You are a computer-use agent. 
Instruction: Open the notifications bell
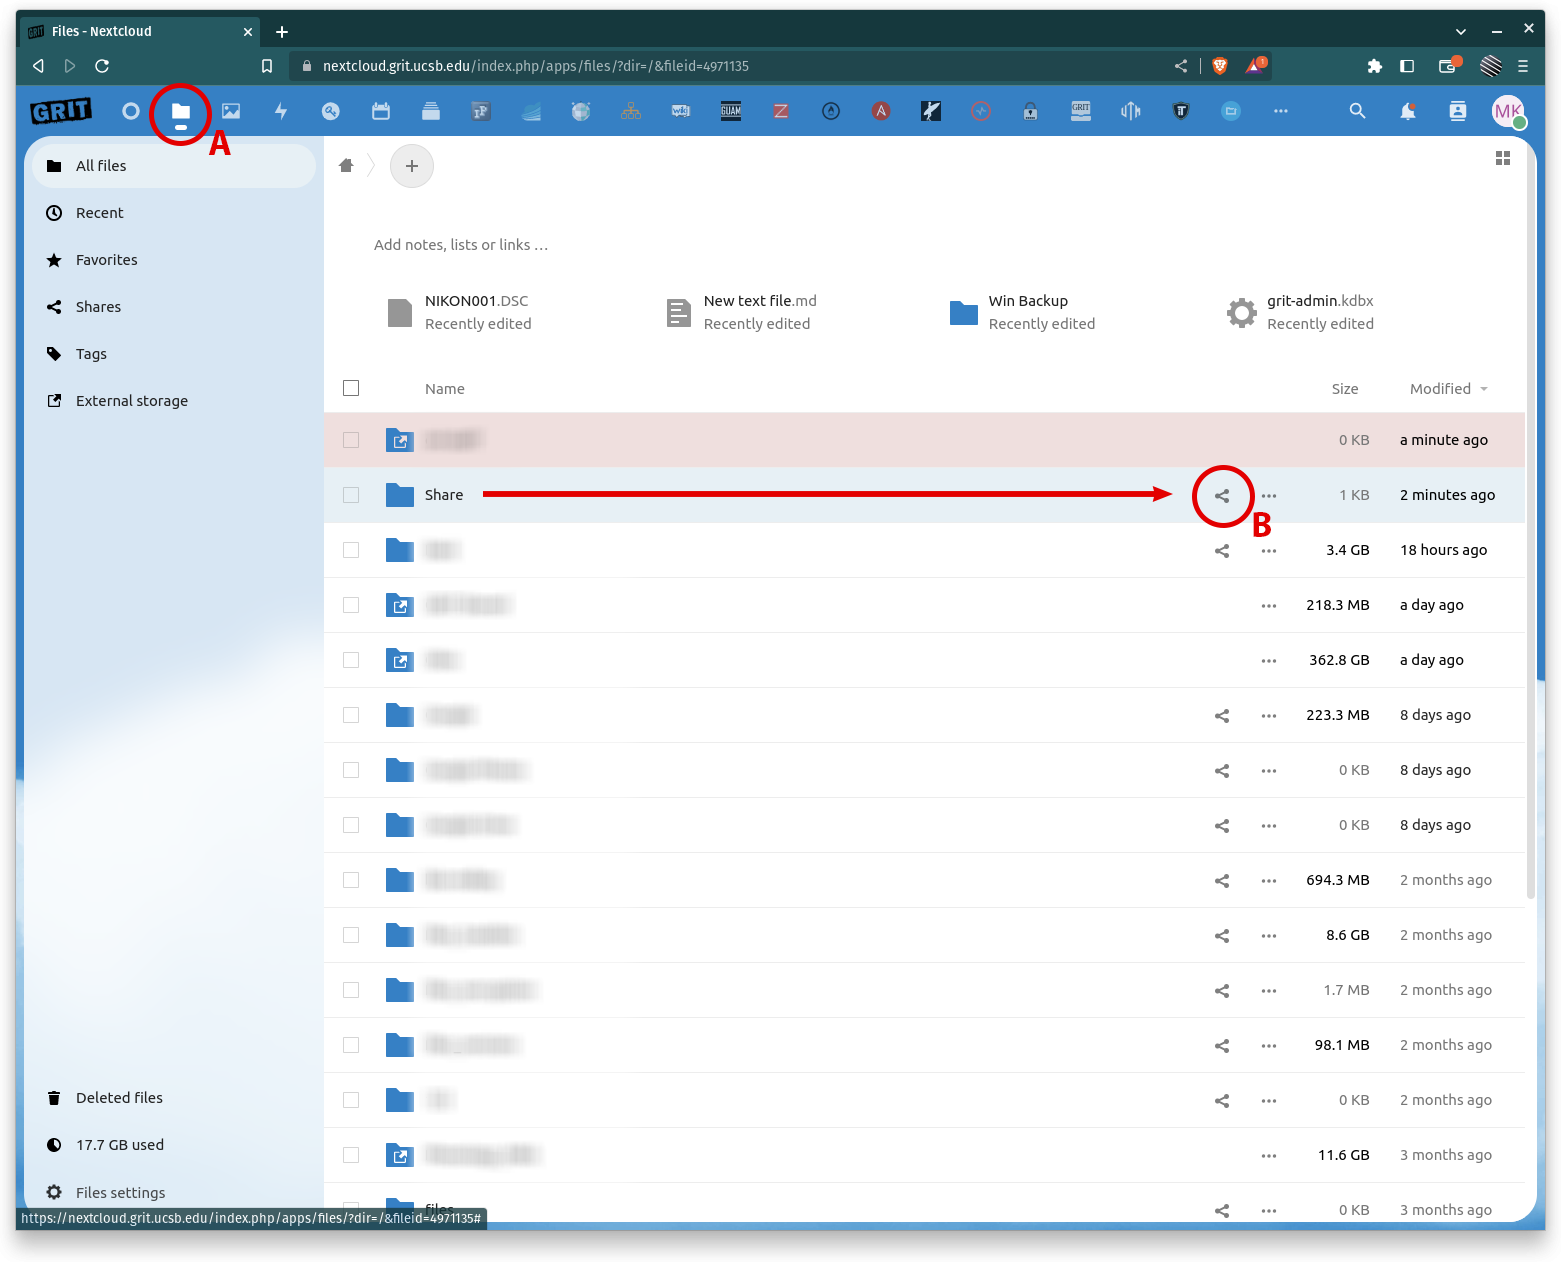coord(1408,111)
